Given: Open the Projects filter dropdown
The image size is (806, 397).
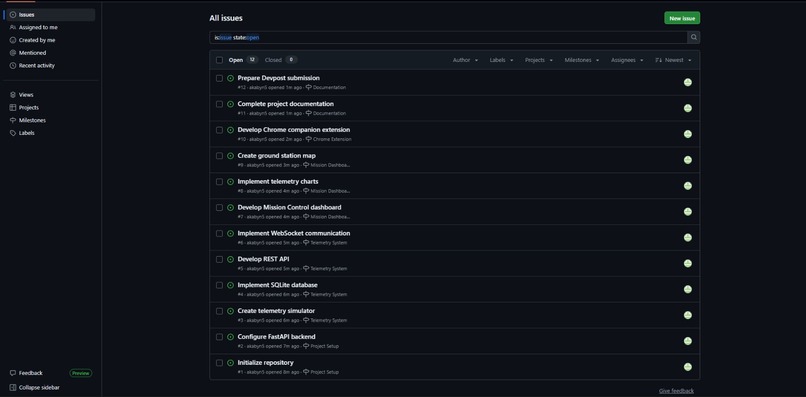Looking at the screenshot, I should [539, 60].
